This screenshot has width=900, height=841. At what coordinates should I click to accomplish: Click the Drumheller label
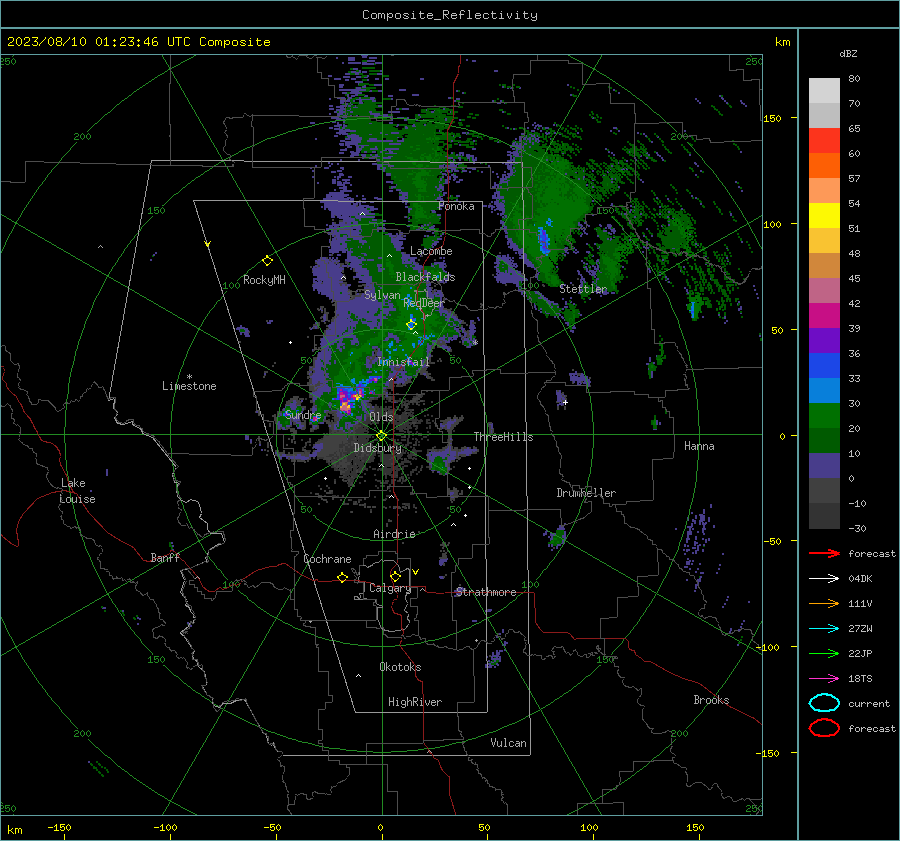(586, 493)
